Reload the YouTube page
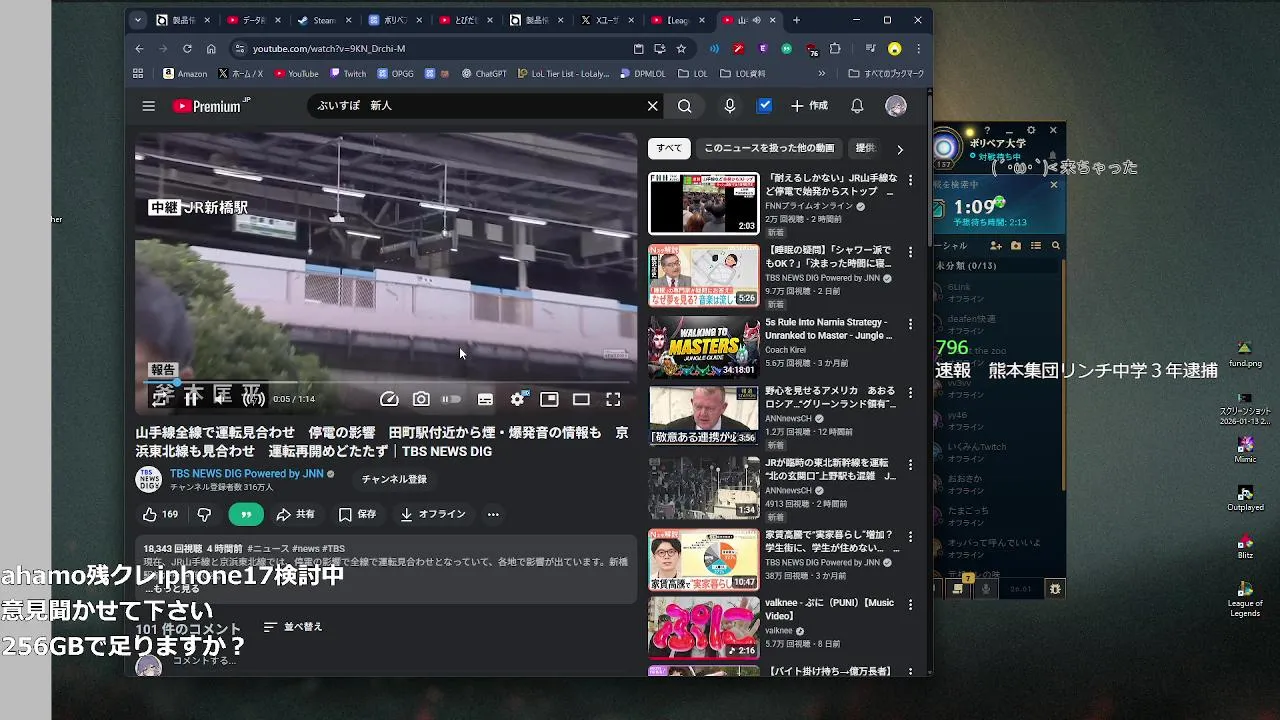This screenshot has height=720, width=1280. click(187, 48)
